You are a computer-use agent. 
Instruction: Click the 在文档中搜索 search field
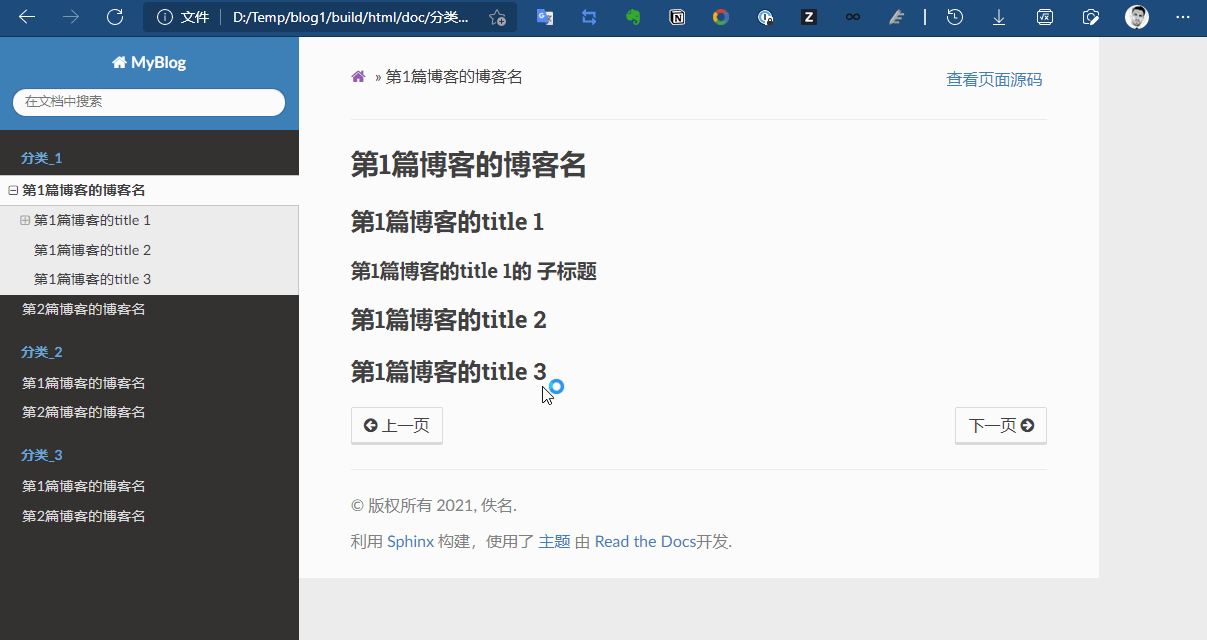point(148,102)
